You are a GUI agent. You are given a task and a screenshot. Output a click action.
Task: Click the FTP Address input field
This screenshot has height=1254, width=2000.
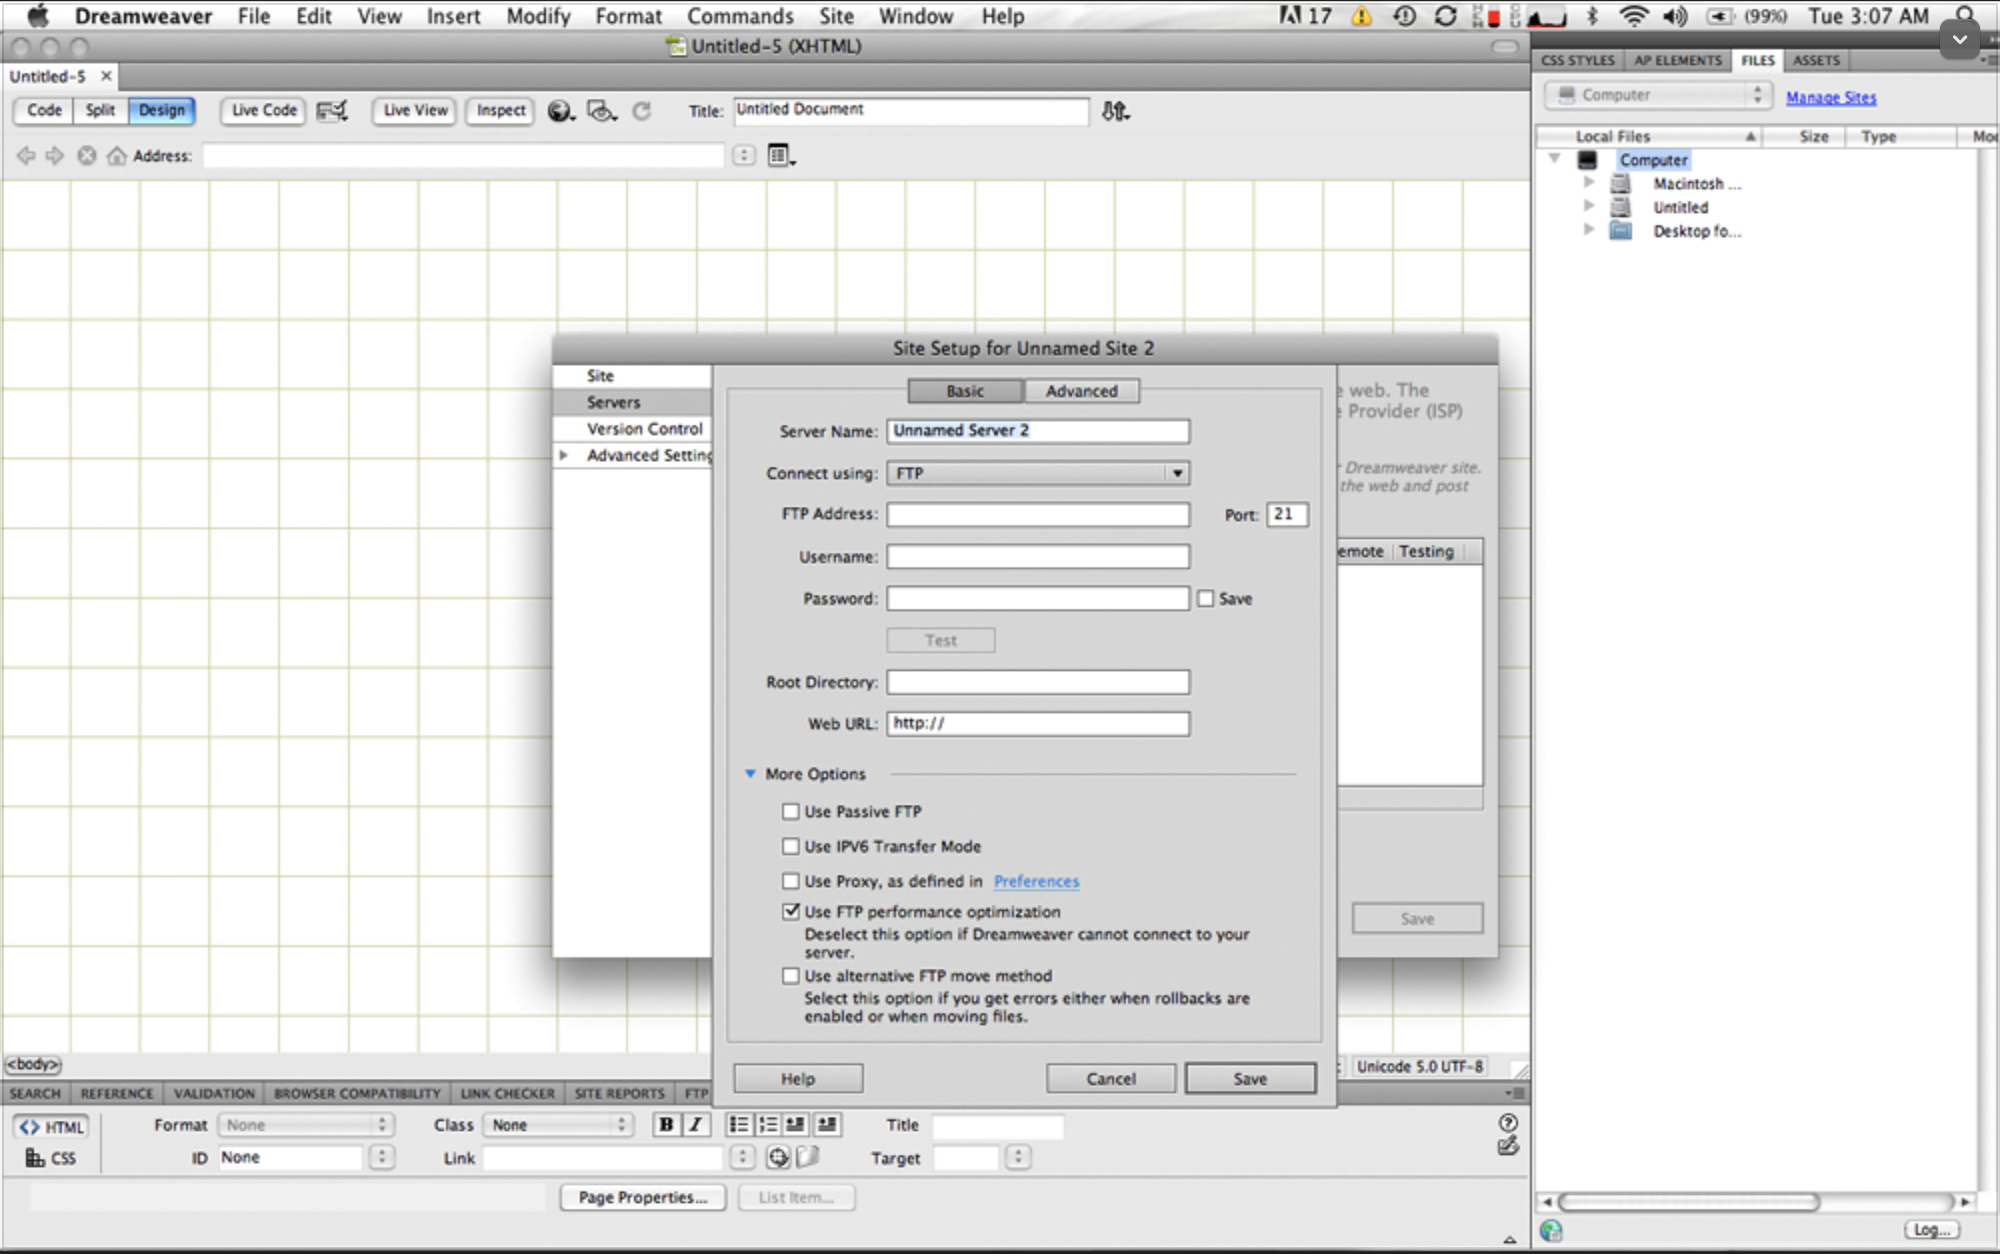(x=1037, y=515)
